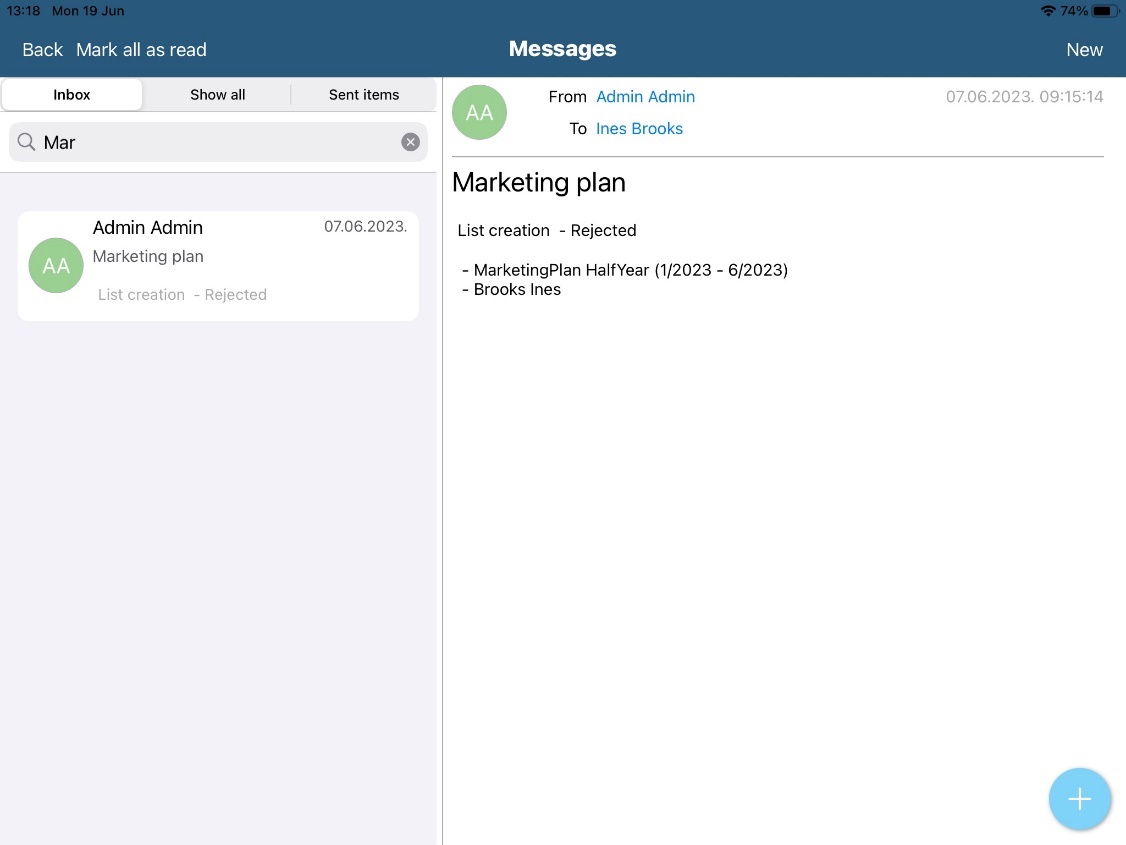Tap the Wi-Fi icon in the status bar
The height and width of the screenshot is (845, 1126).
pos(1048,11)
